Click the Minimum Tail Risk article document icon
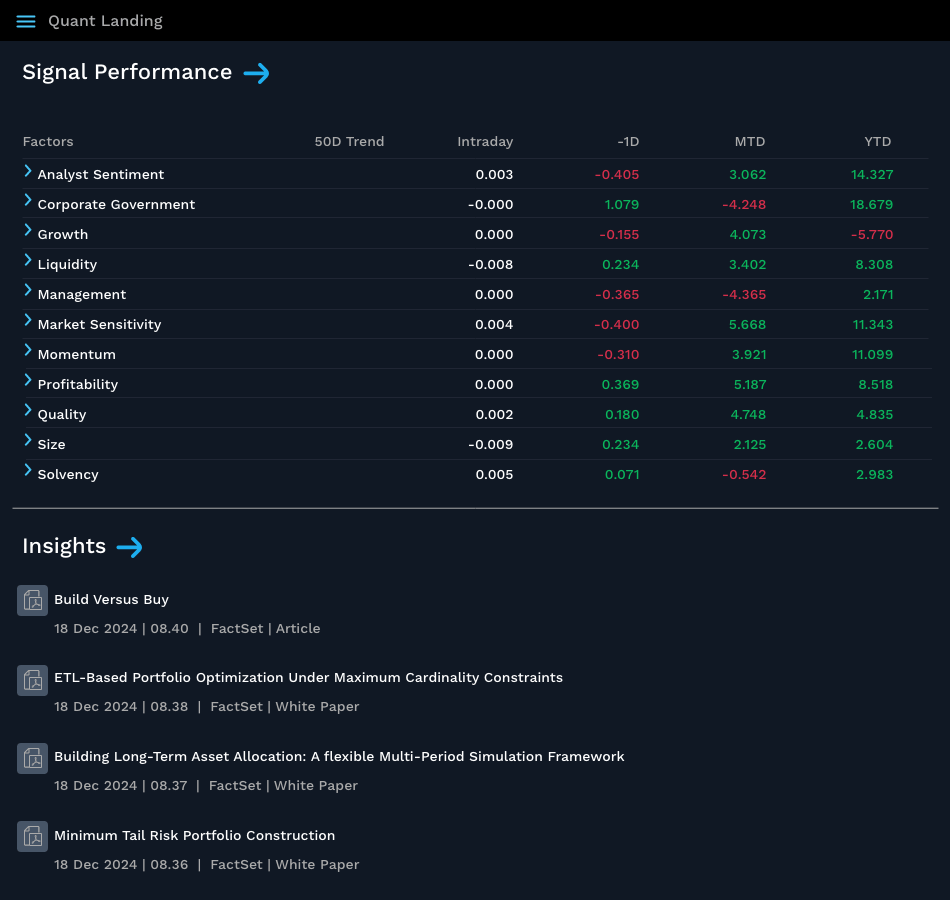This screenshot has width=950, height=900. (32, 836)
